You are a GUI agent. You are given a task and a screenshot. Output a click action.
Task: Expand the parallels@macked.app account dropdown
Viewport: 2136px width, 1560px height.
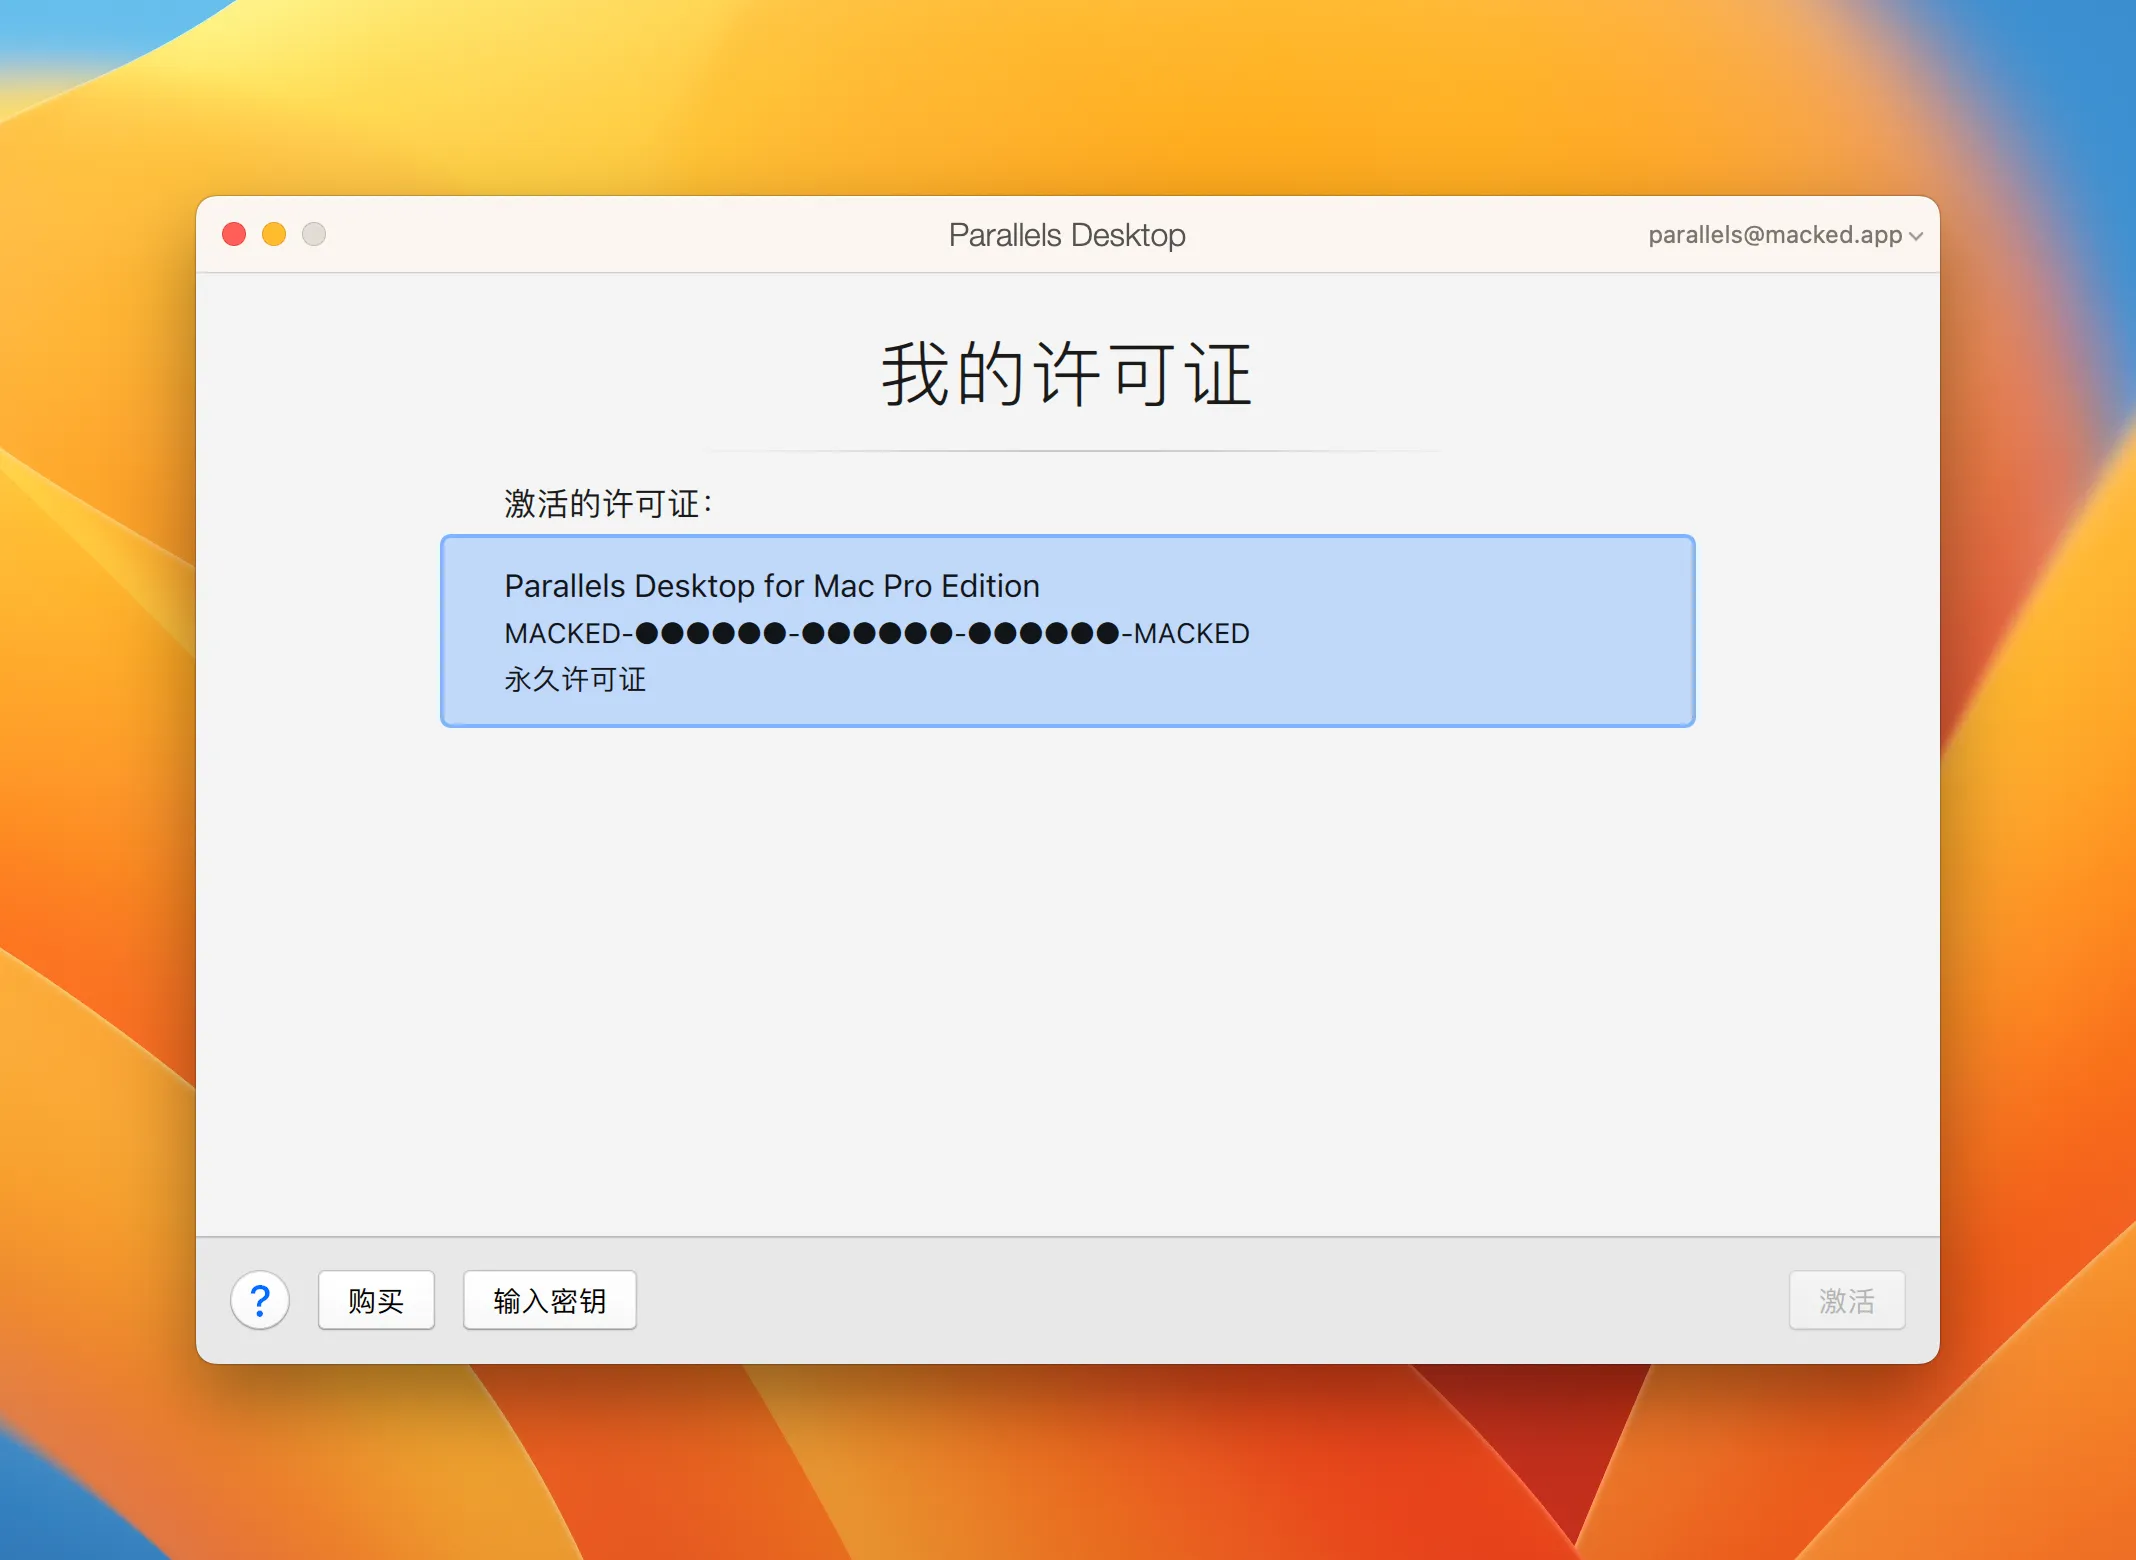tap(1785, 235)
